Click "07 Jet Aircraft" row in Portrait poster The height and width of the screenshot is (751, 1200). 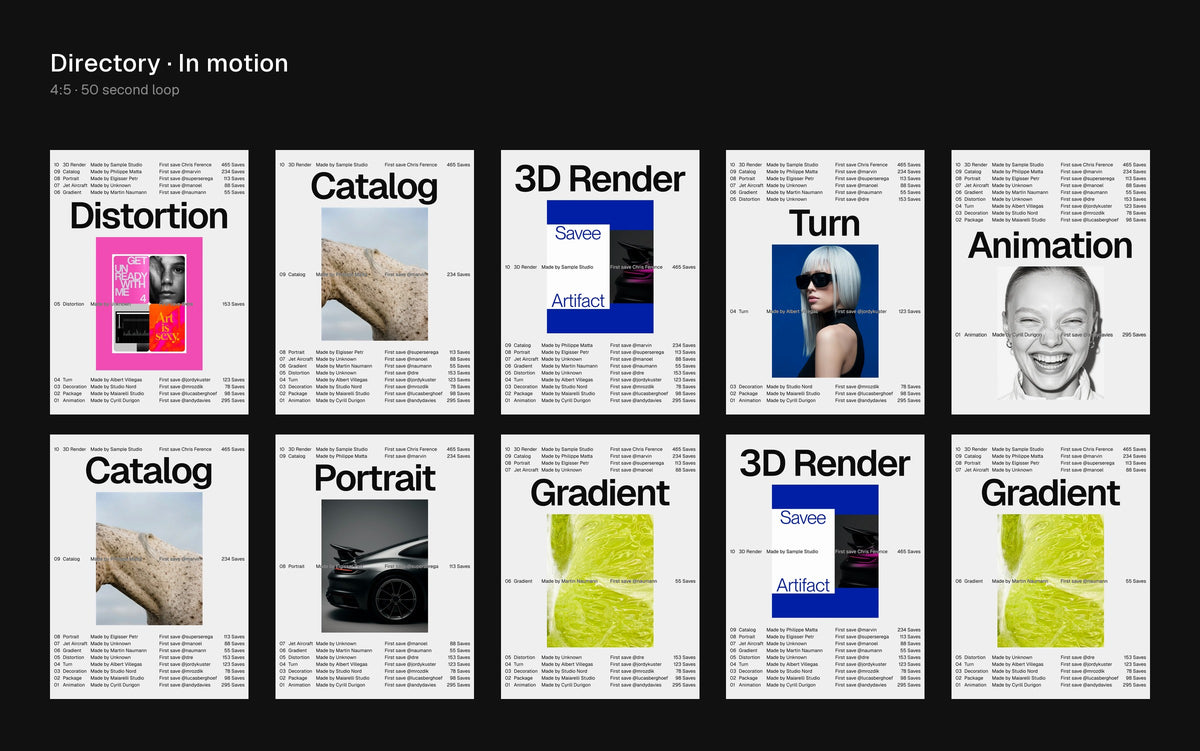[x=375, y=644]
